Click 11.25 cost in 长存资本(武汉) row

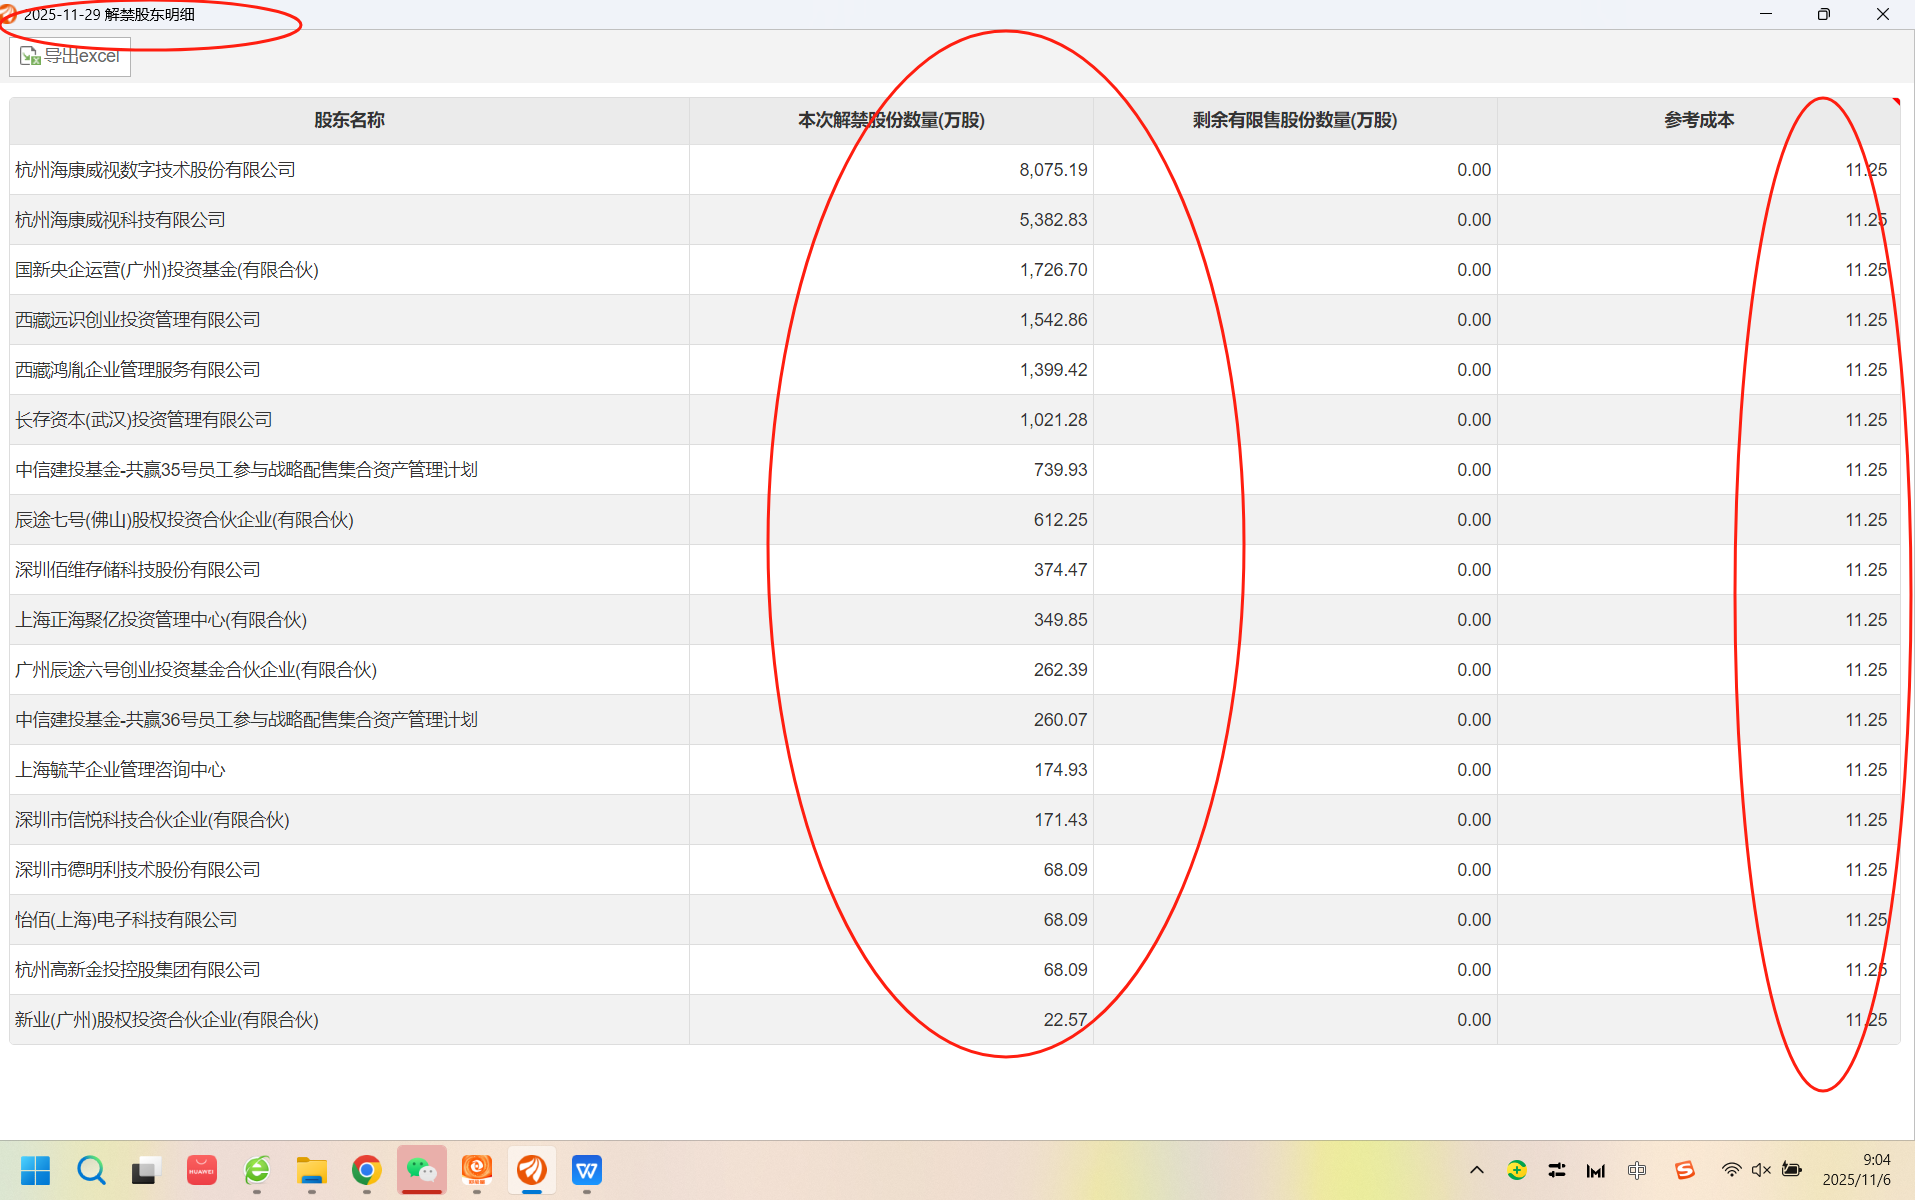1866,420
